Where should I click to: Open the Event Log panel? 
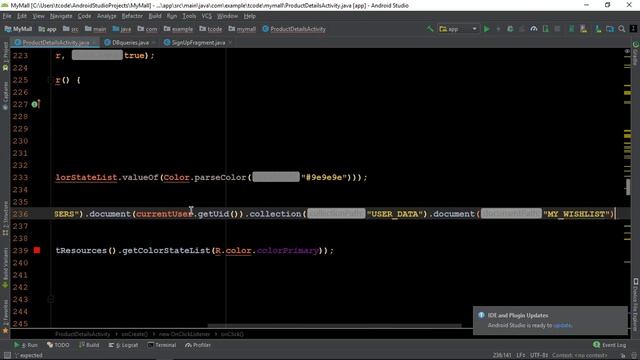[610, 345]
